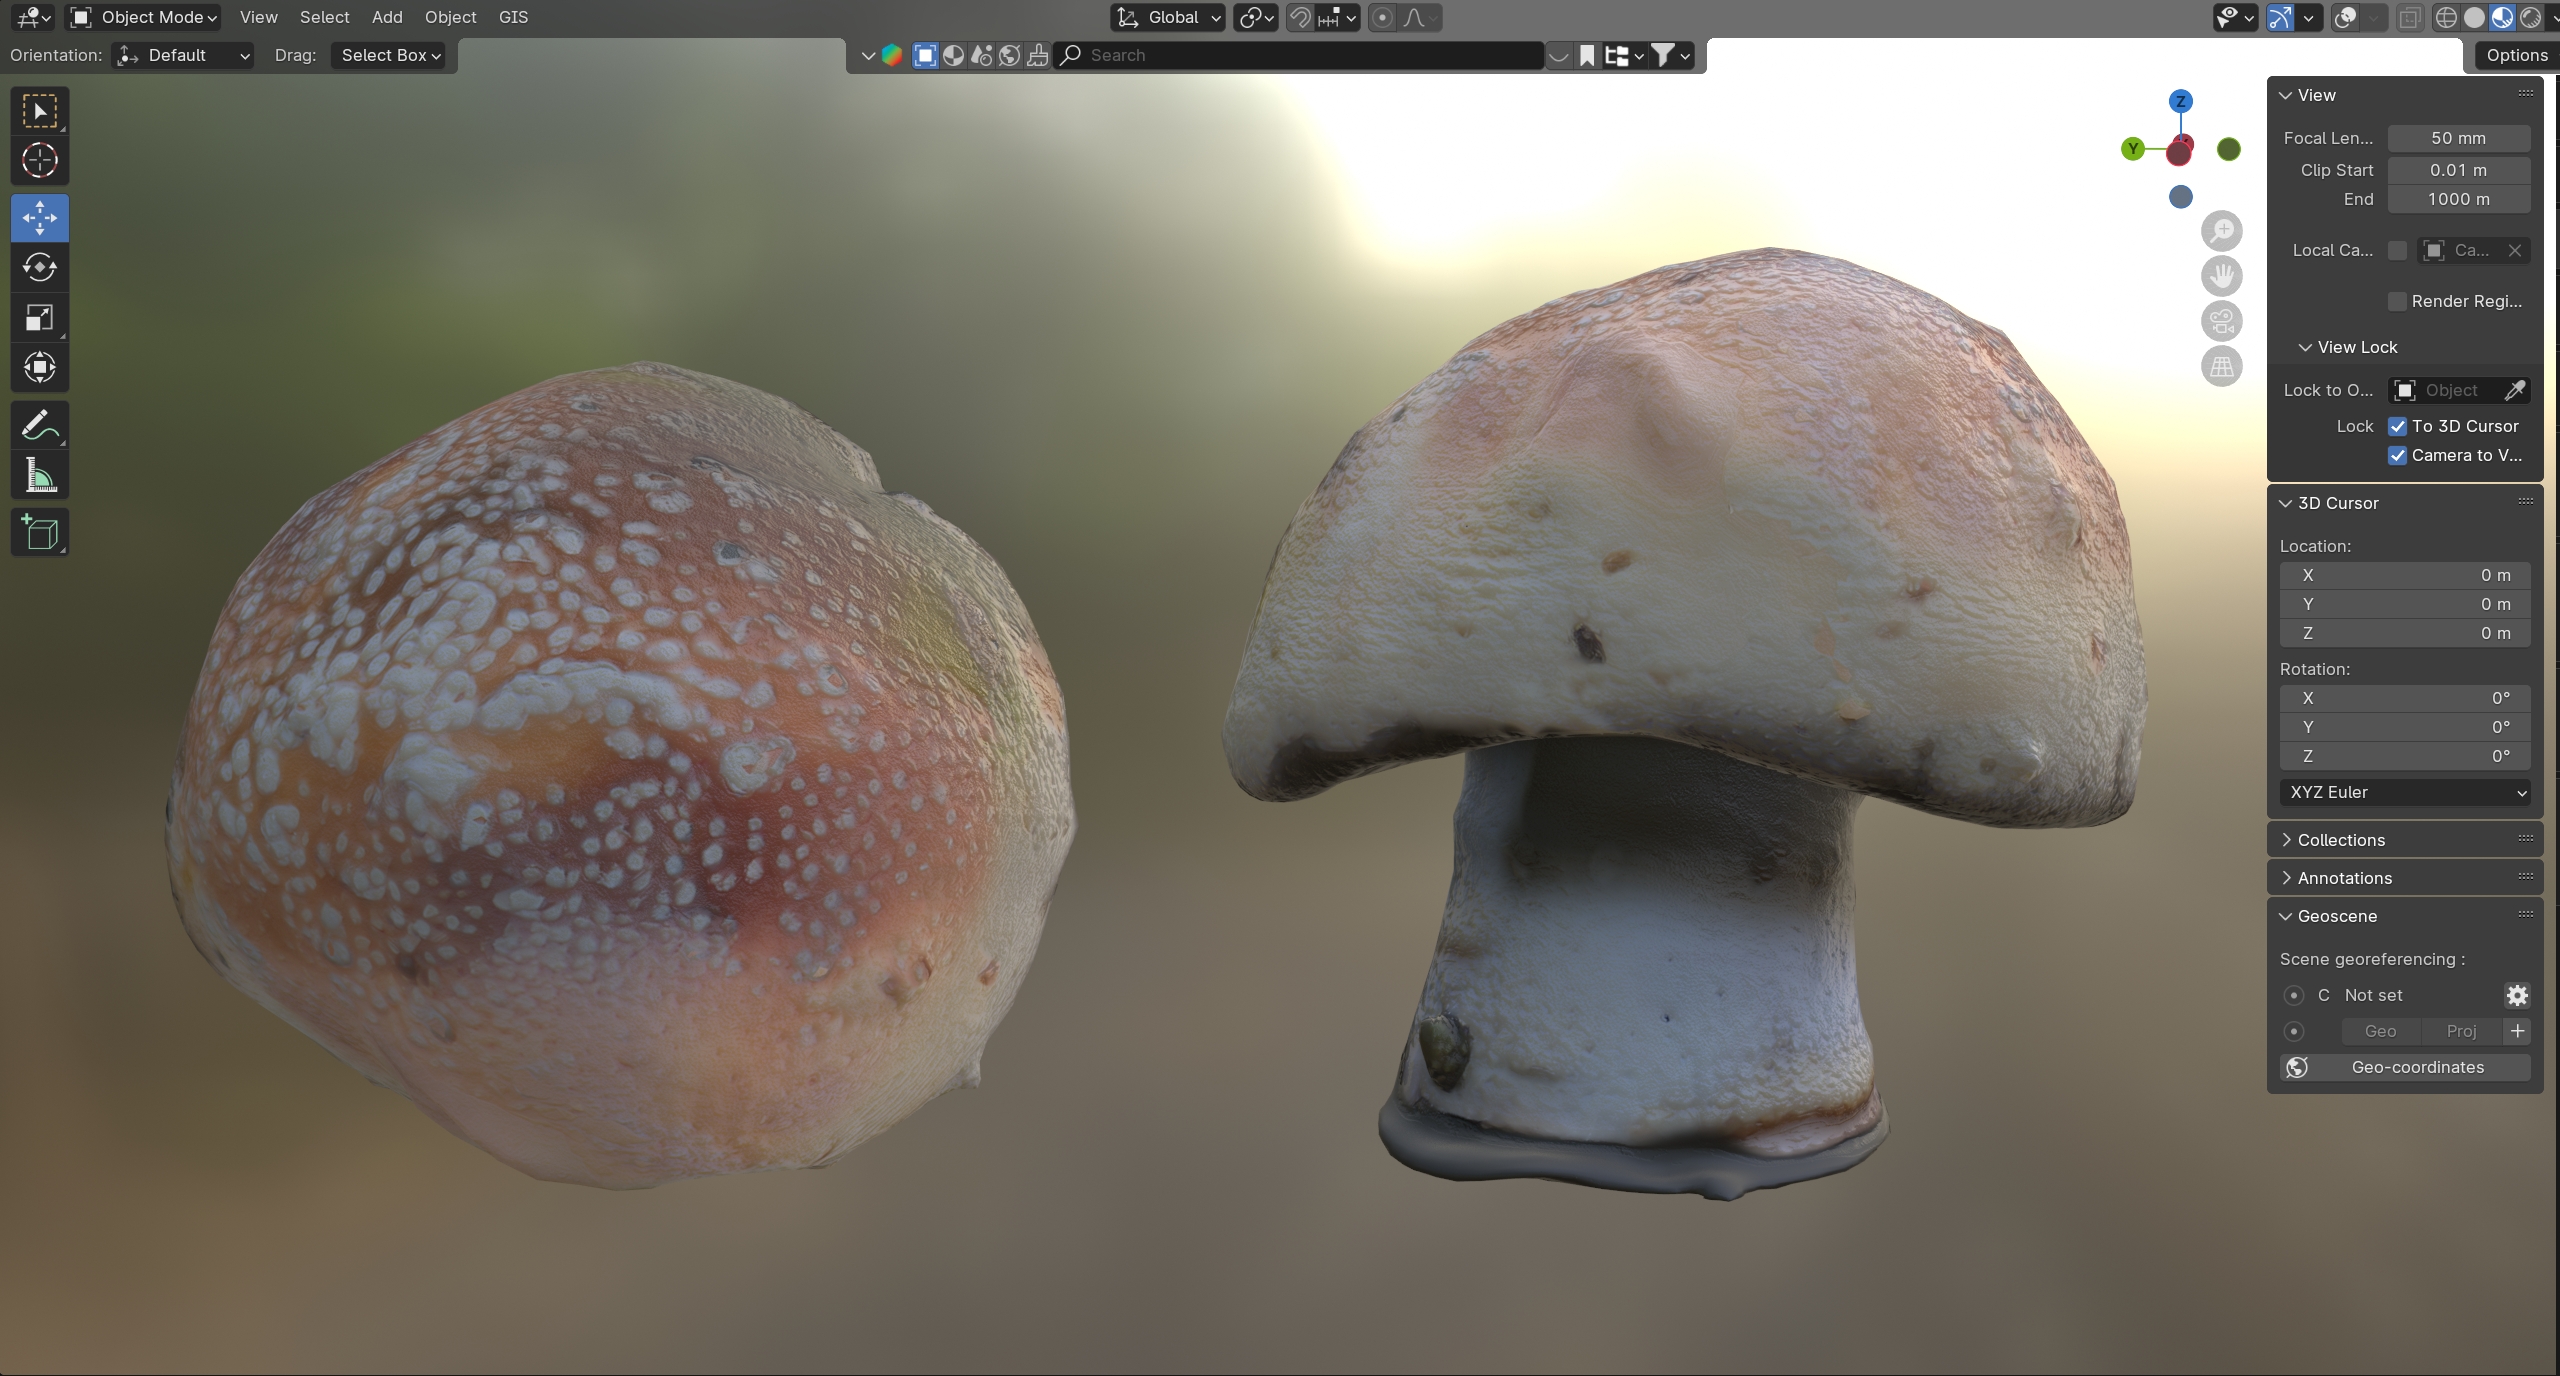Viewport: 2560px width, 1376px height.
Task: Toggle perspective/orthographic grid button
Action: 2221,366
